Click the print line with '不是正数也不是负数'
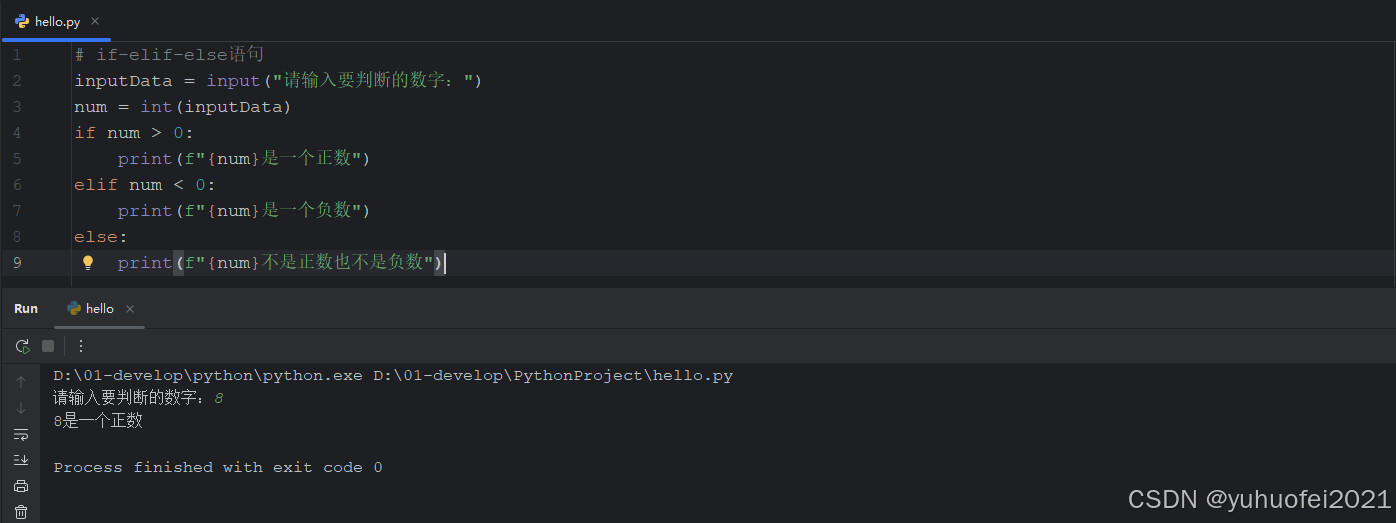Image resolution: width=1396 pixels, height=523 pixels. (x=281, y=262)
